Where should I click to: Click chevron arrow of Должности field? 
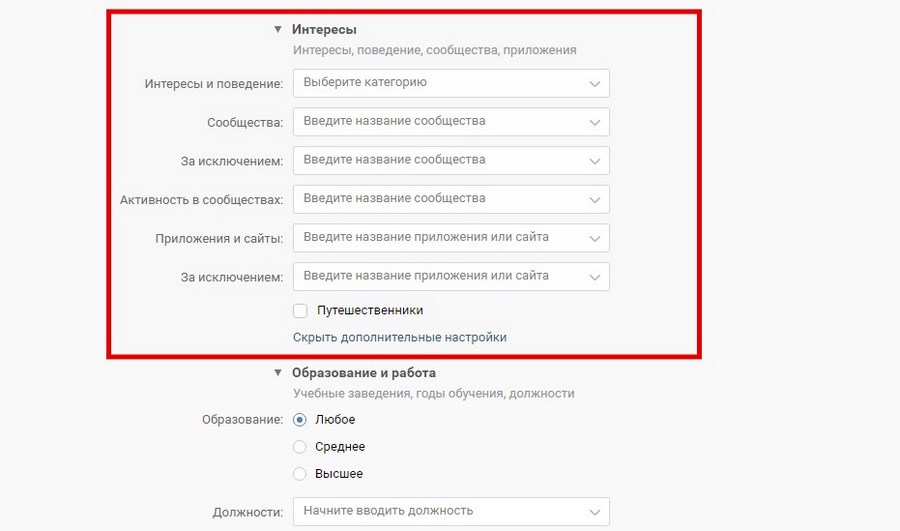click(595, 512)
